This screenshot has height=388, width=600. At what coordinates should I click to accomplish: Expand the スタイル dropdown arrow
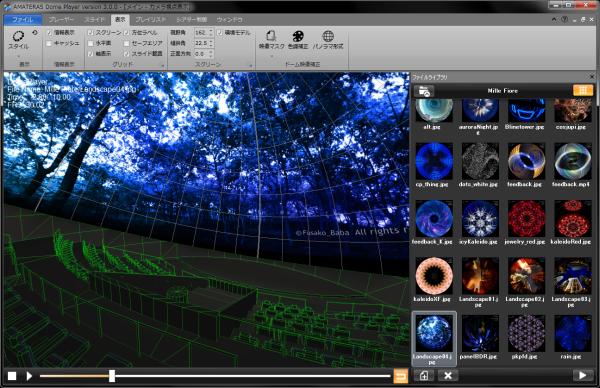click(18, 56)
